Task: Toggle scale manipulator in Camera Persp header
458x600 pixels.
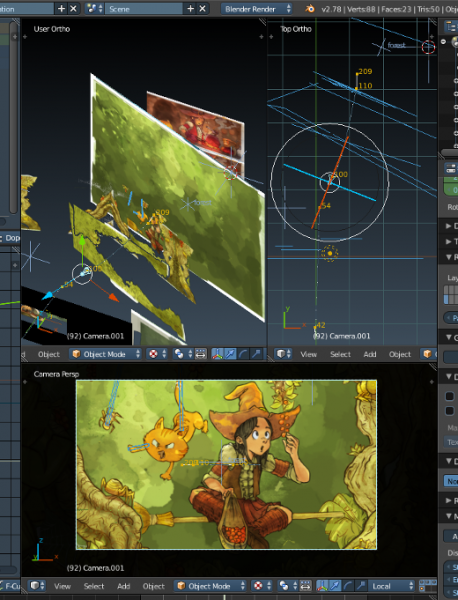Action: pyautogui.click(x=360, y=586)
